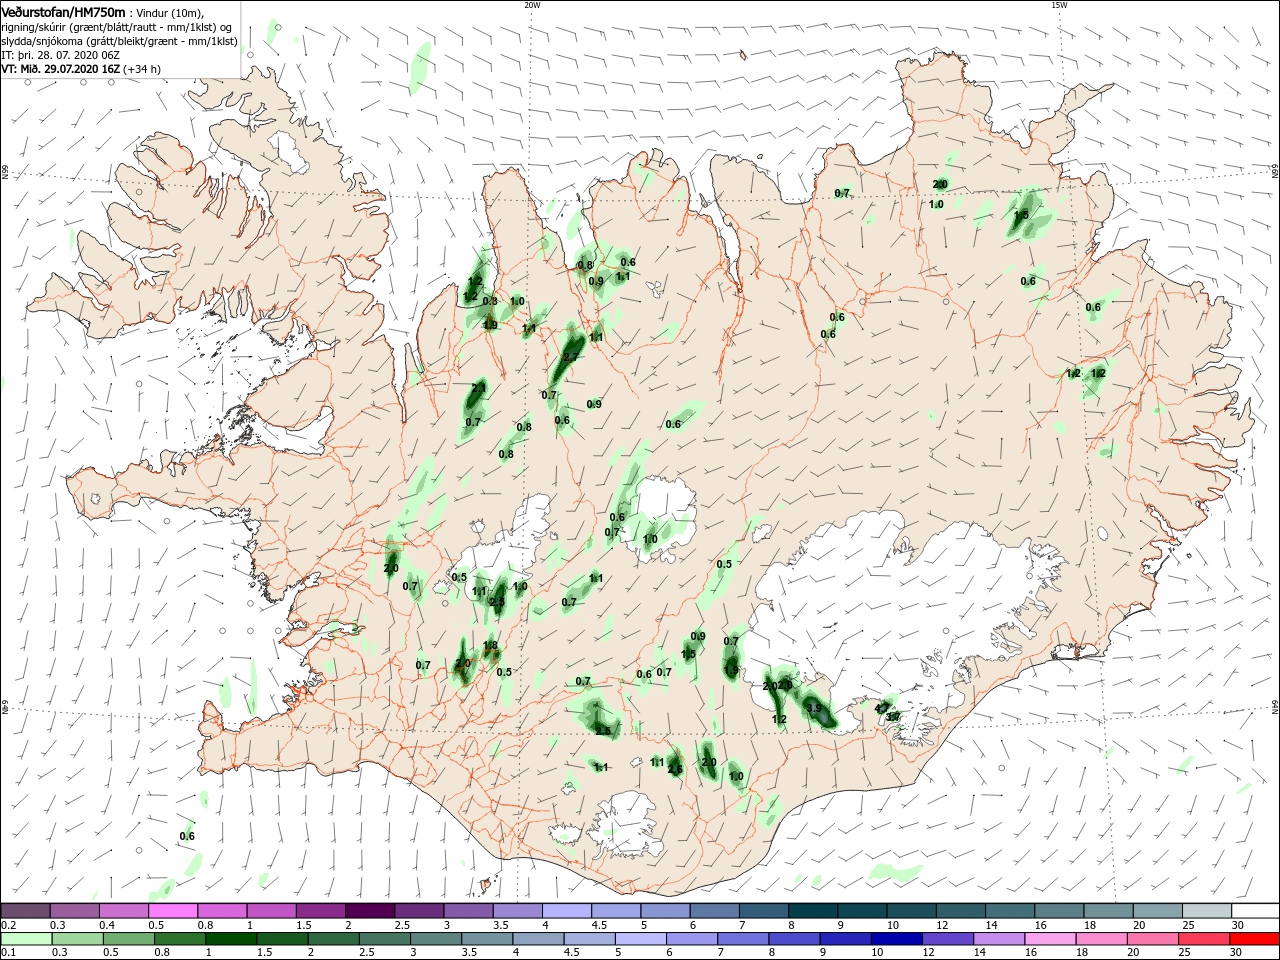Click the '15W' longitude label

[1059, 5]
